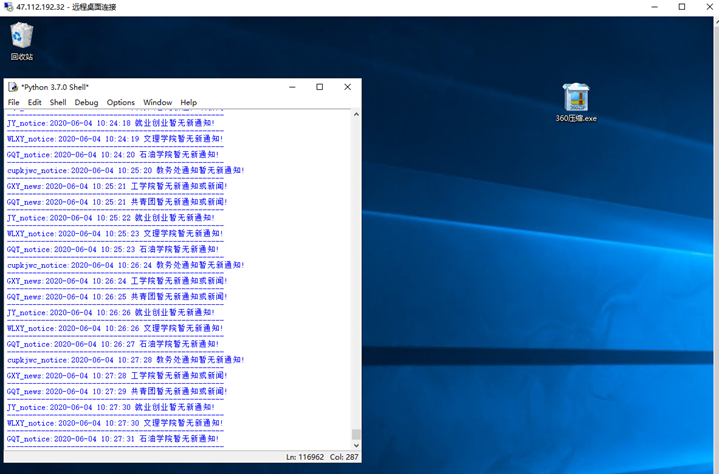The height and width of the screenshot is (474, 719).
Task: Click the JY_notice line at 10:25:22
Action: (x=111, y=218)
